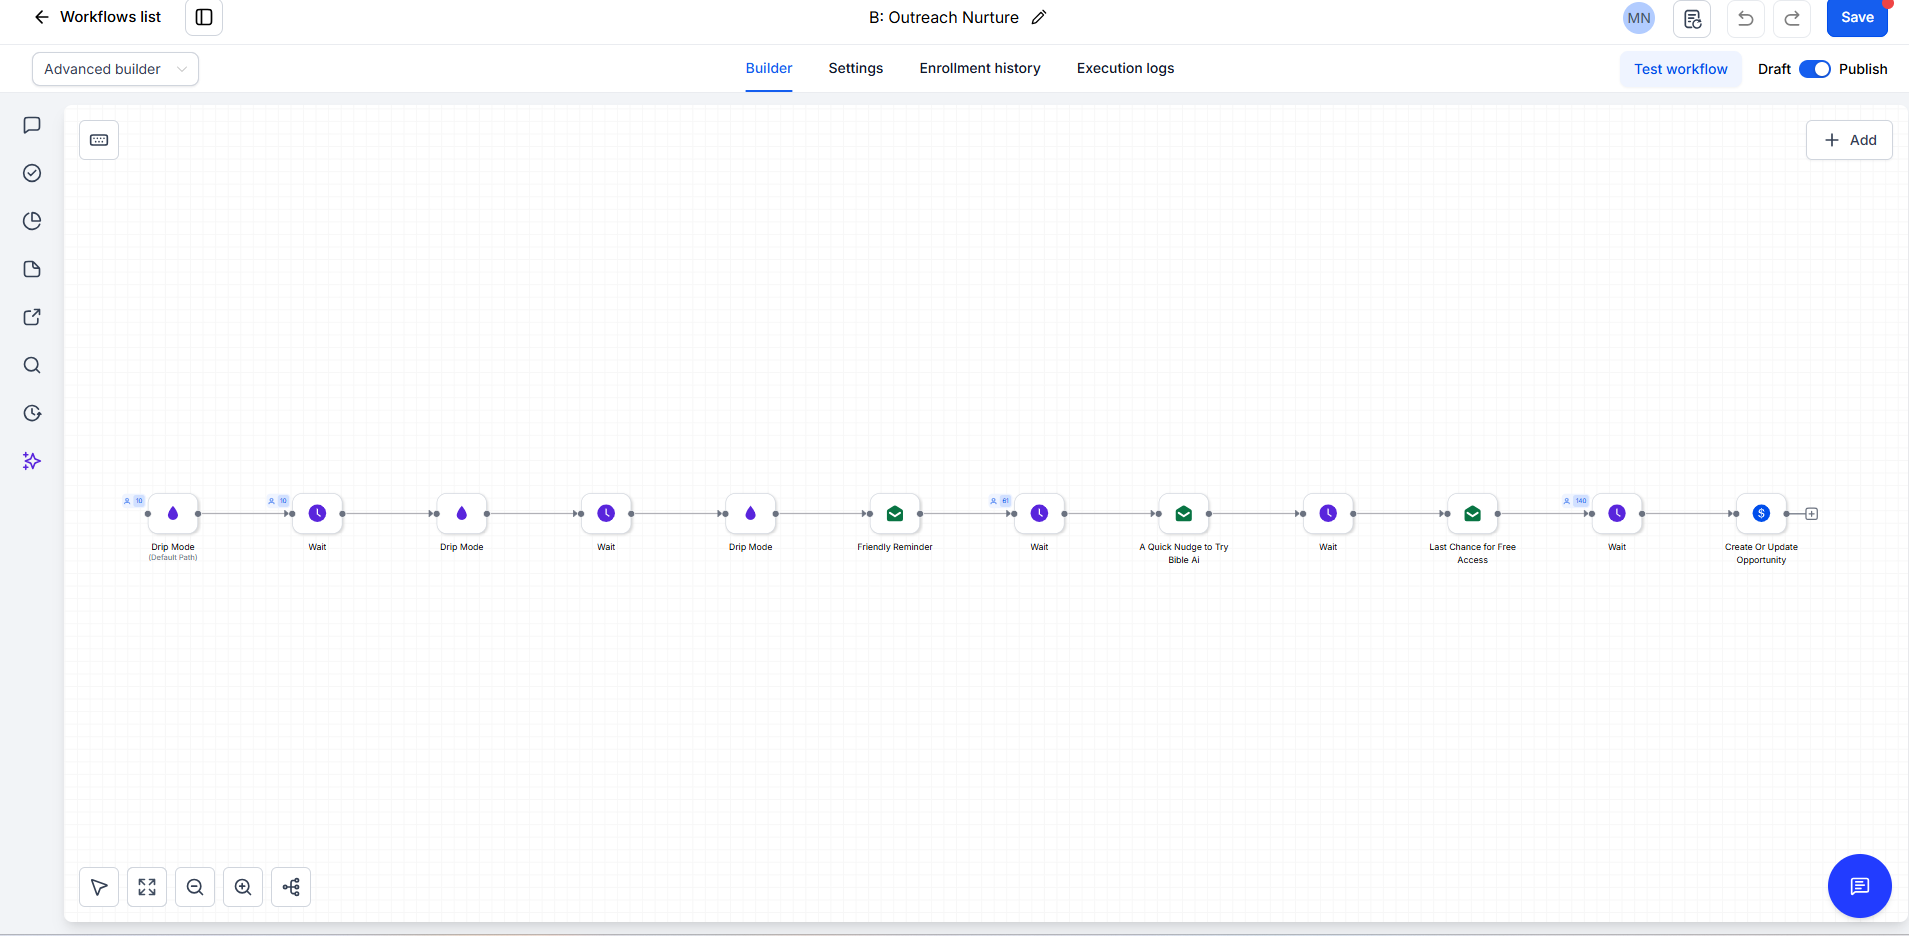Select the Create Or Update Opportunity node
Screen dimensions: 1909x936
coord(1761,513)
